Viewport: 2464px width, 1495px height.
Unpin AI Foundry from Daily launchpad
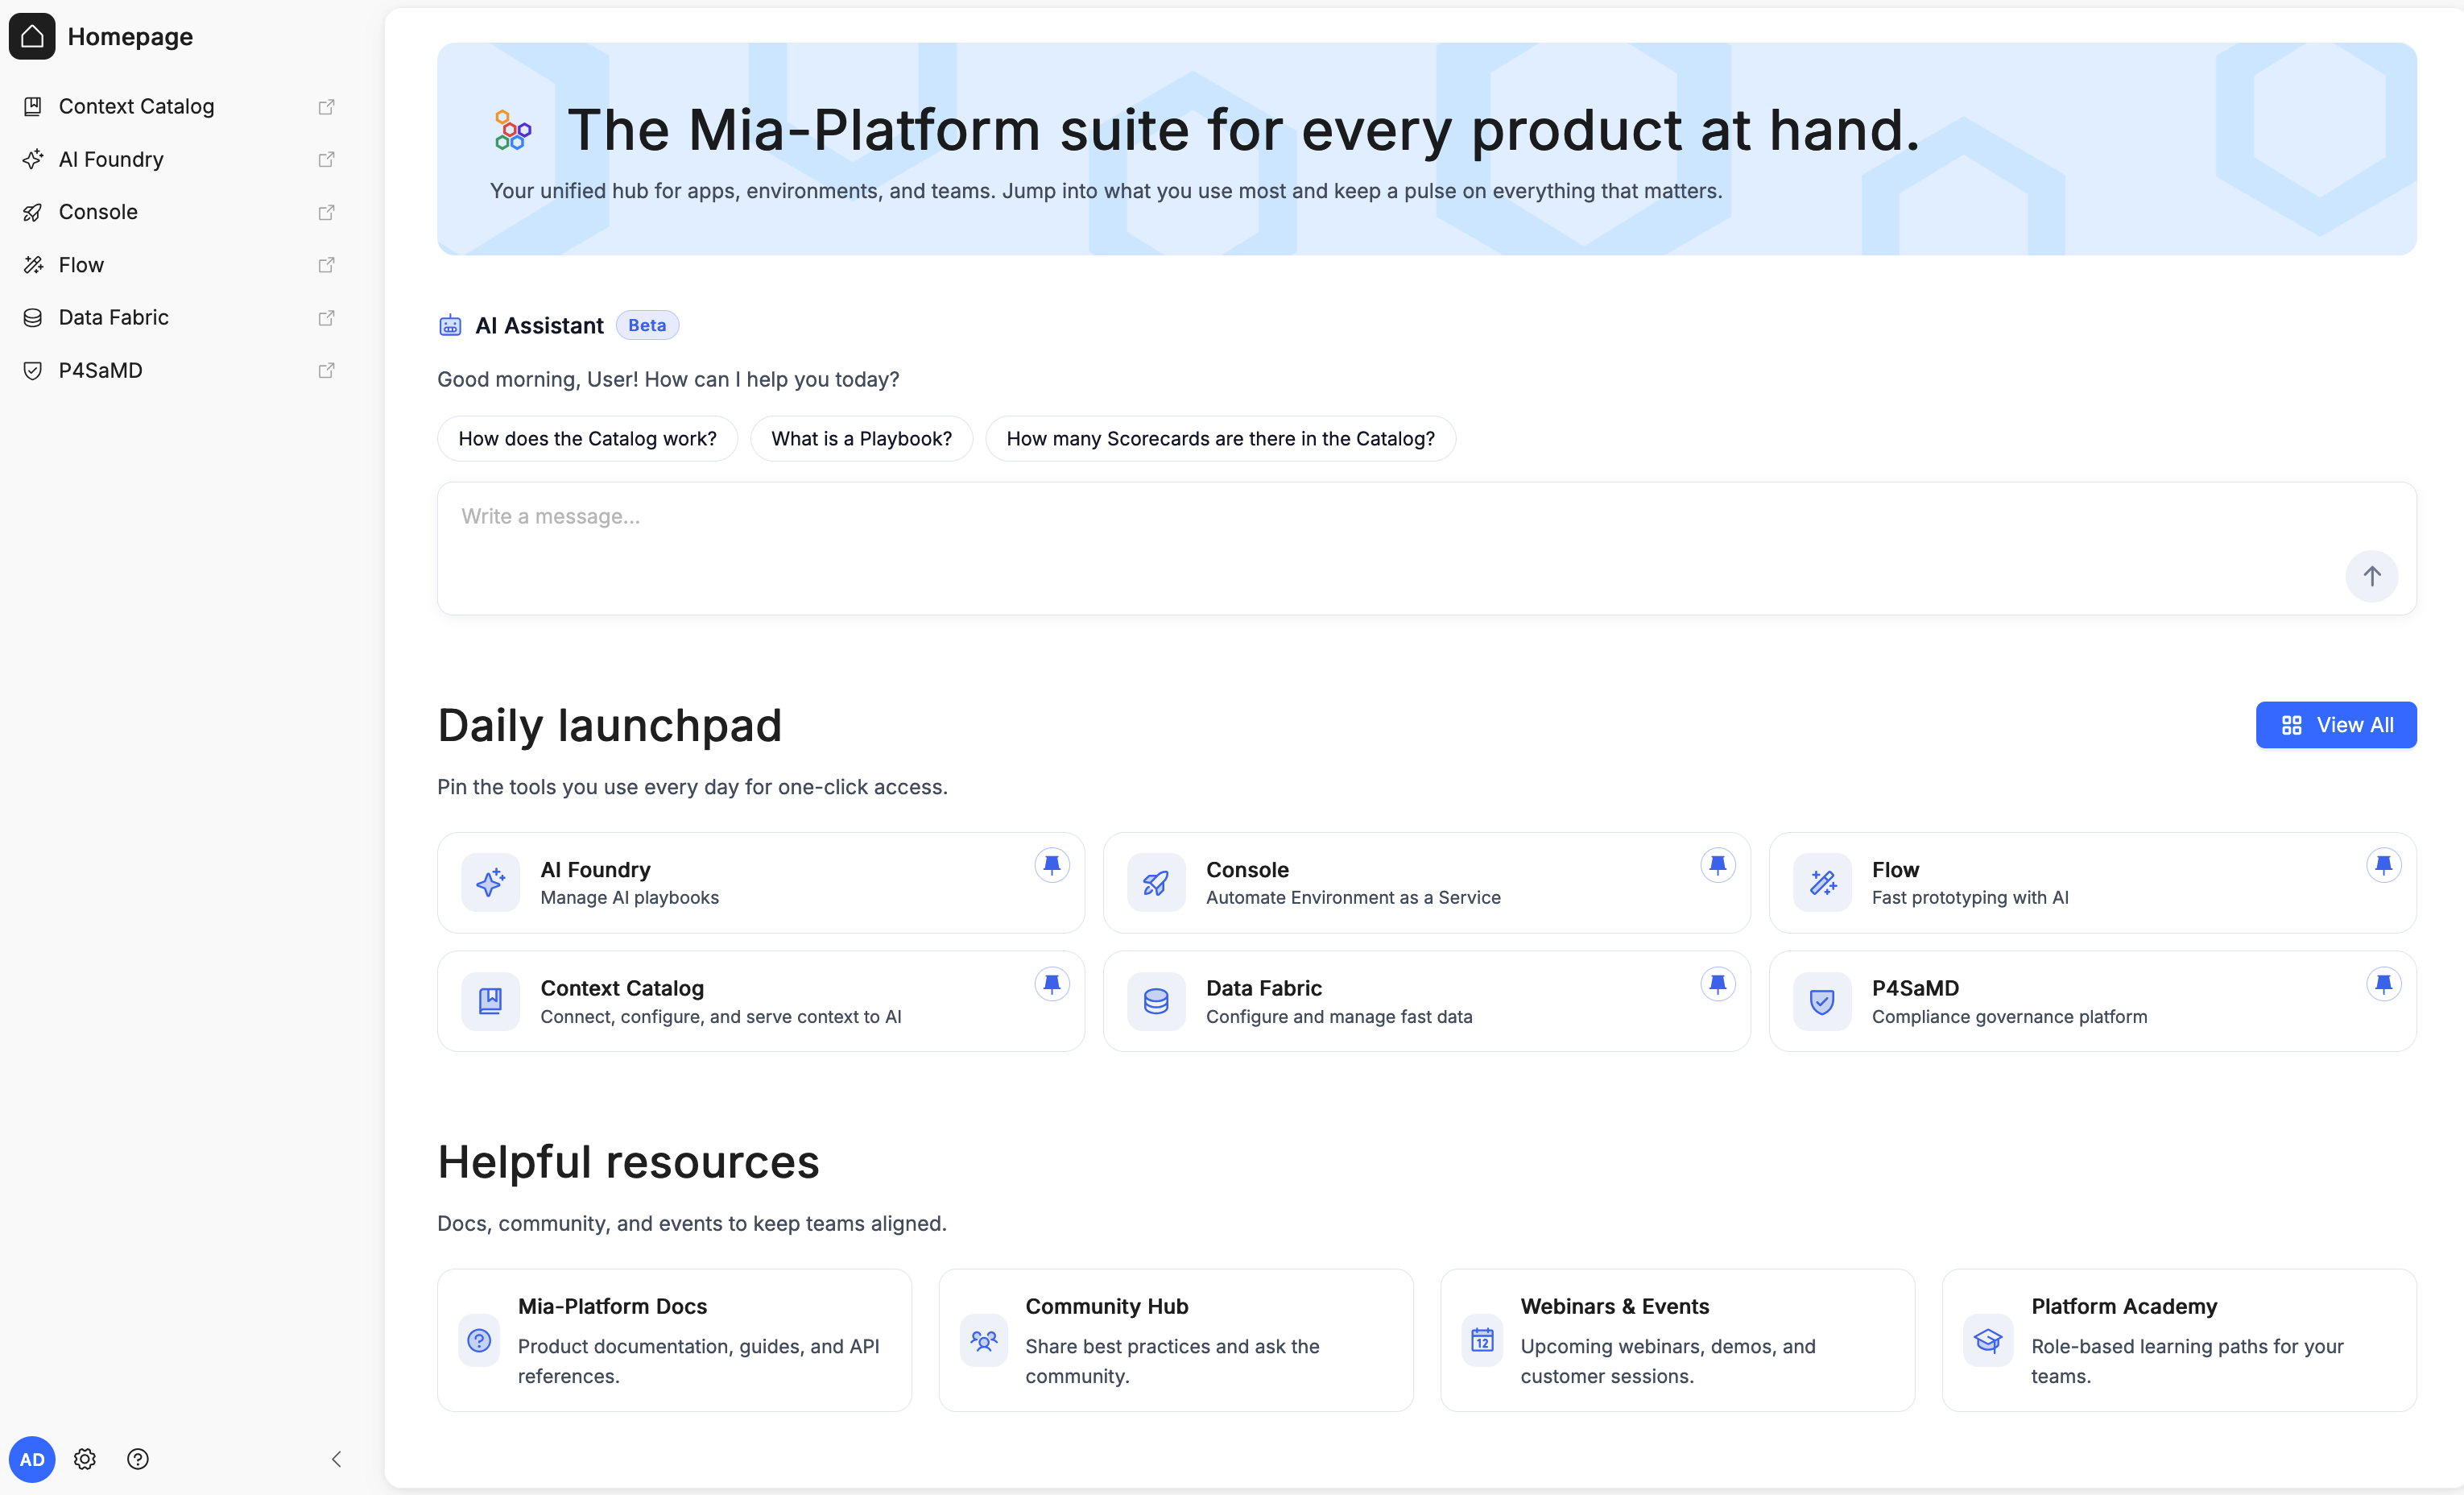click(1051, 865)
